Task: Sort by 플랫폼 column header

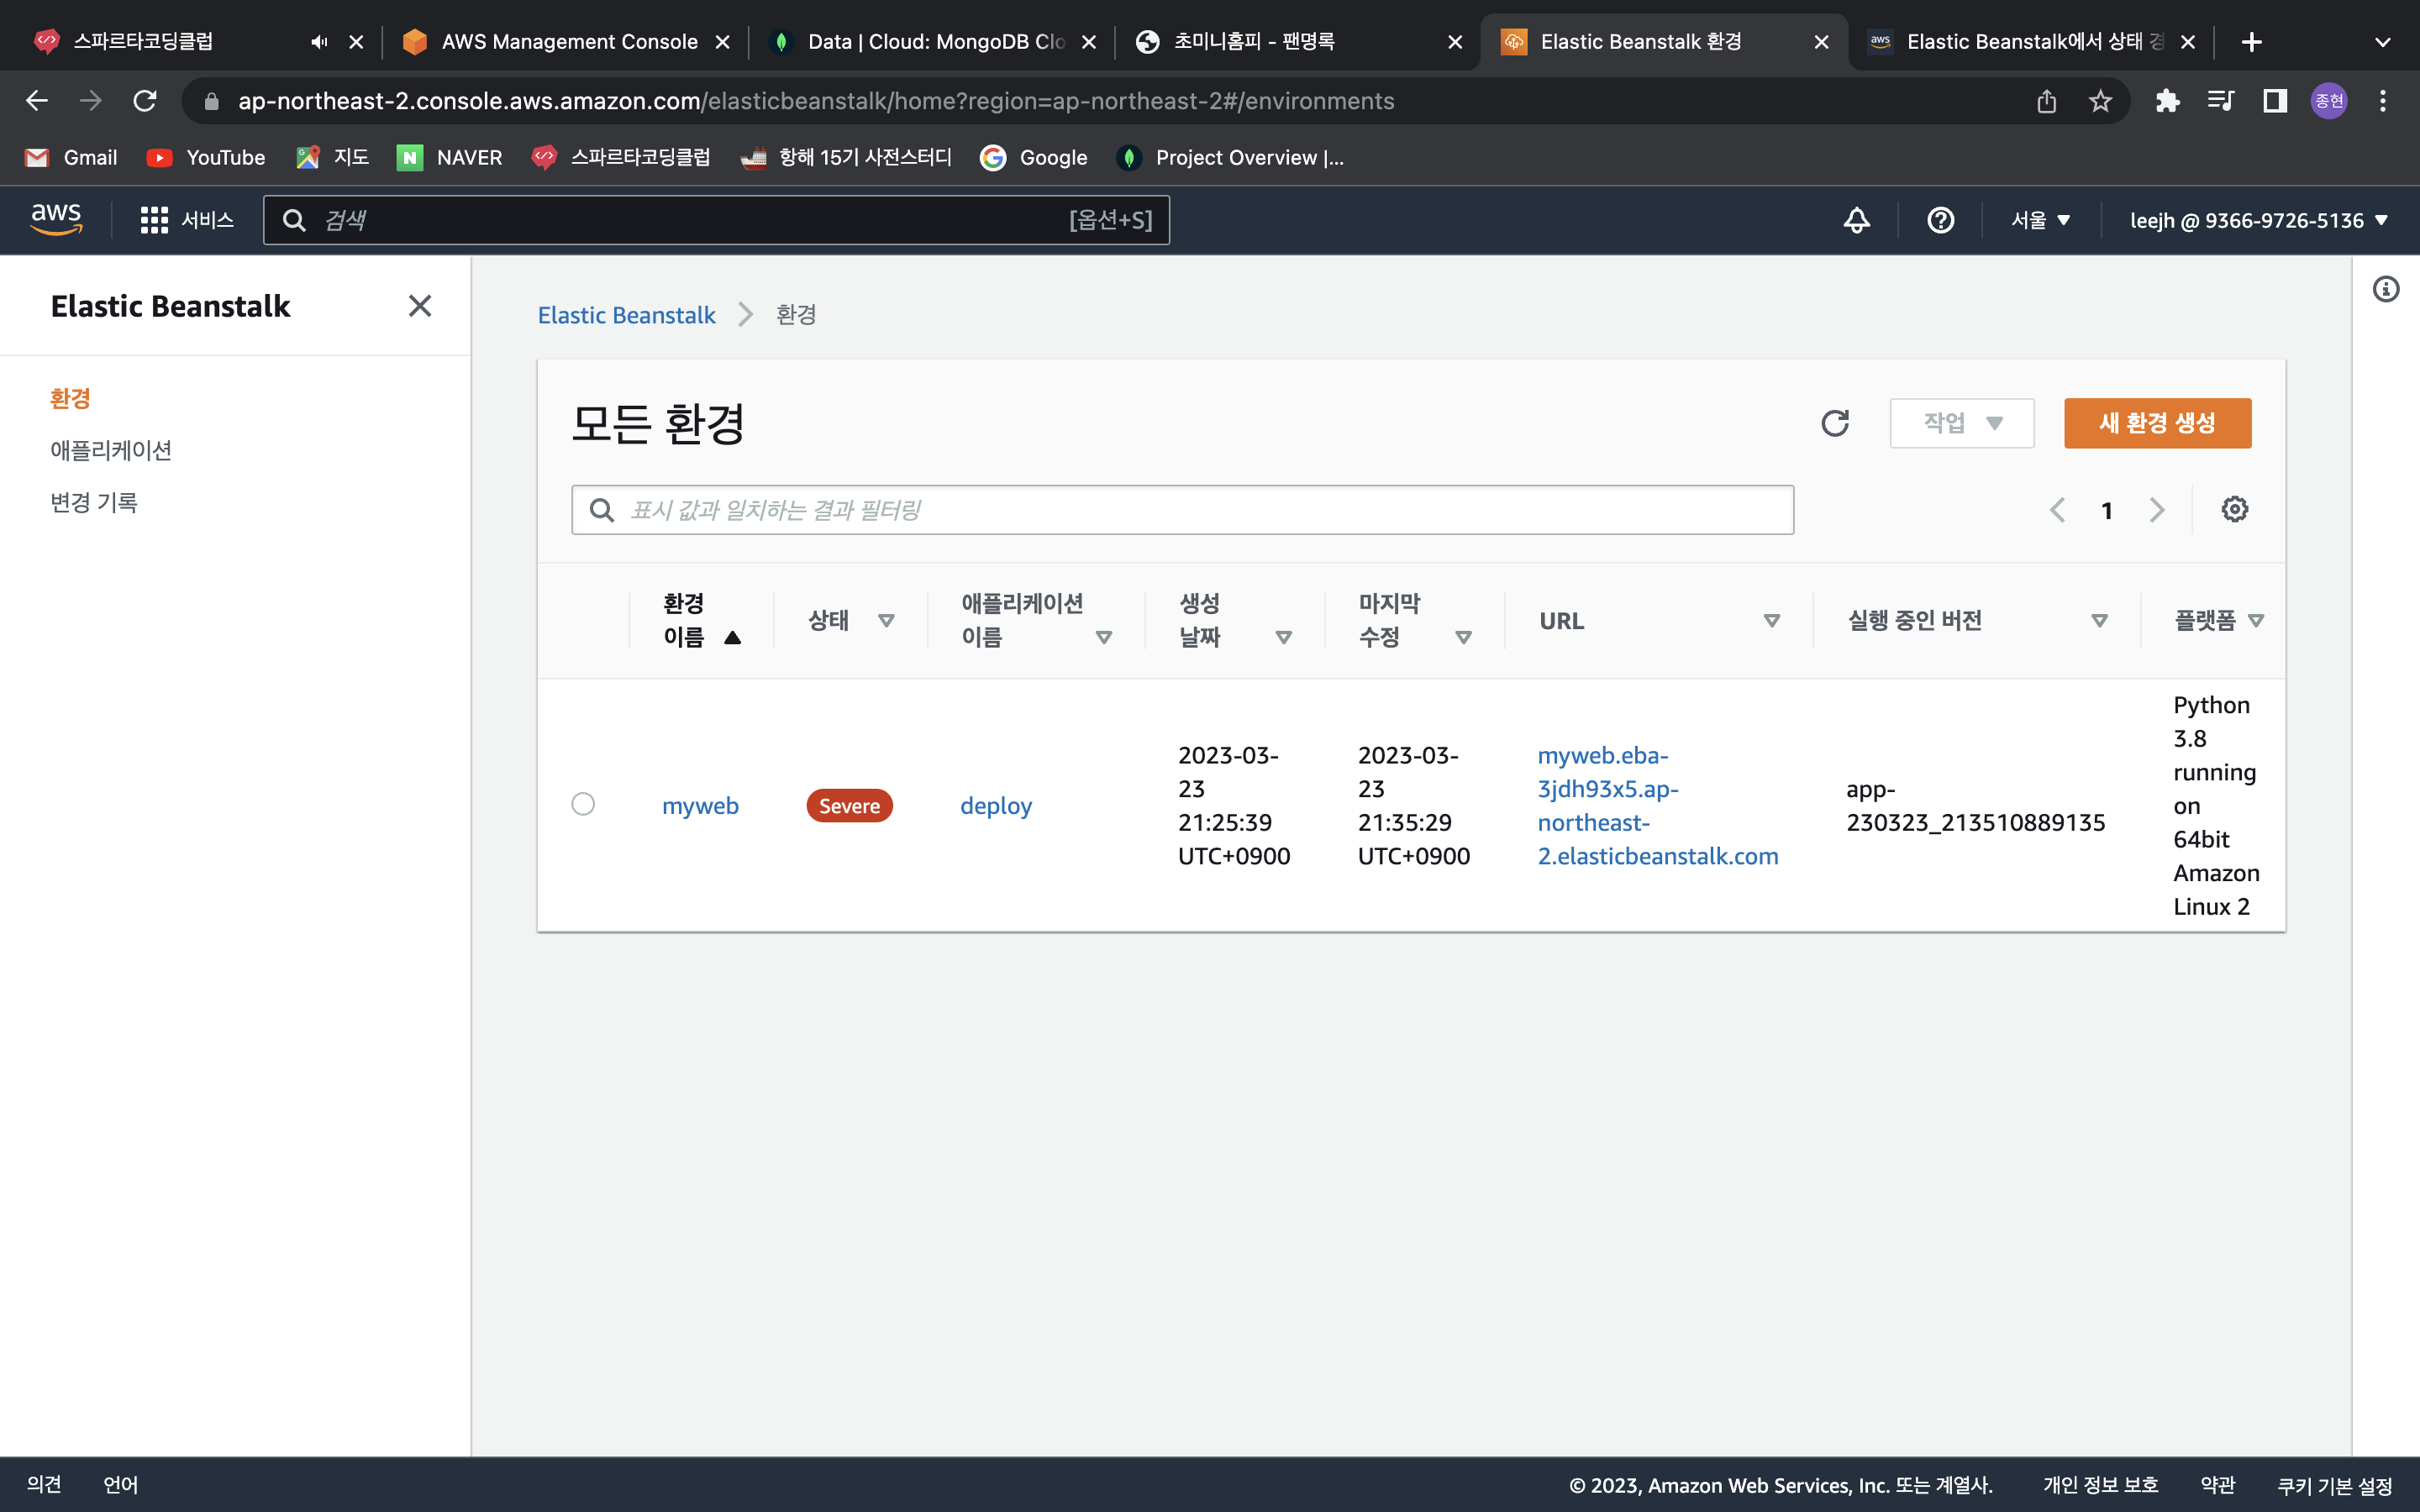Action: pos(2219,621)
